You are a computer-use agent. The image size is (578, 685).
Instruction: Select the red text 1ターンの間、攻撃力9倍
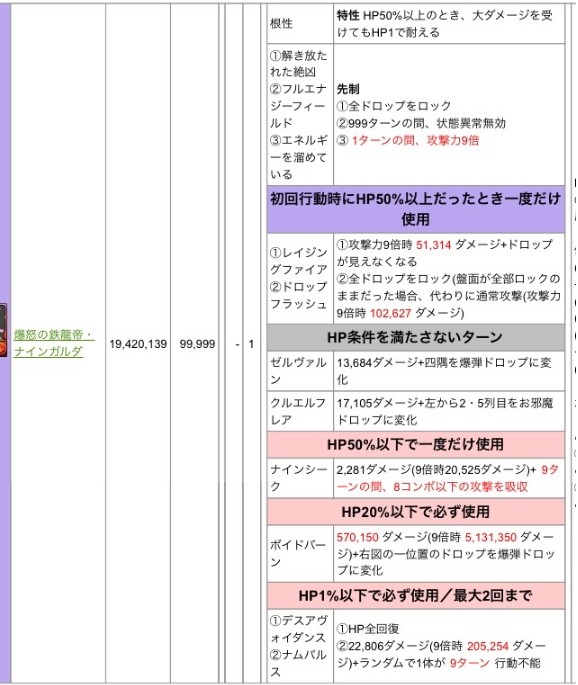click(x=415, y=141)
